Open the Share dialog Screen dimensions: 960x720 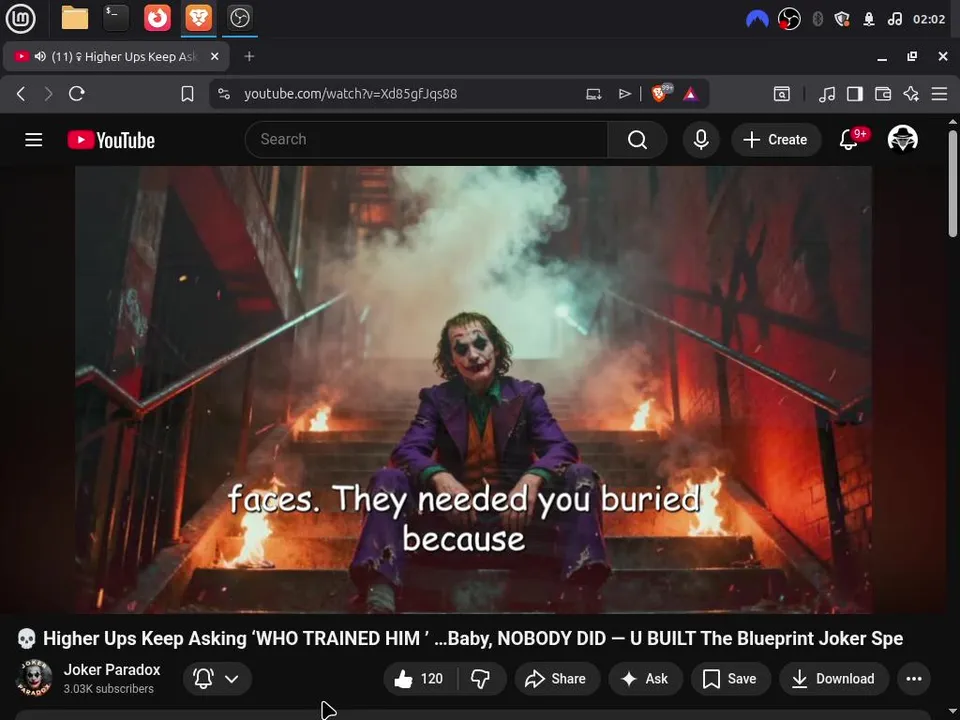557,678
